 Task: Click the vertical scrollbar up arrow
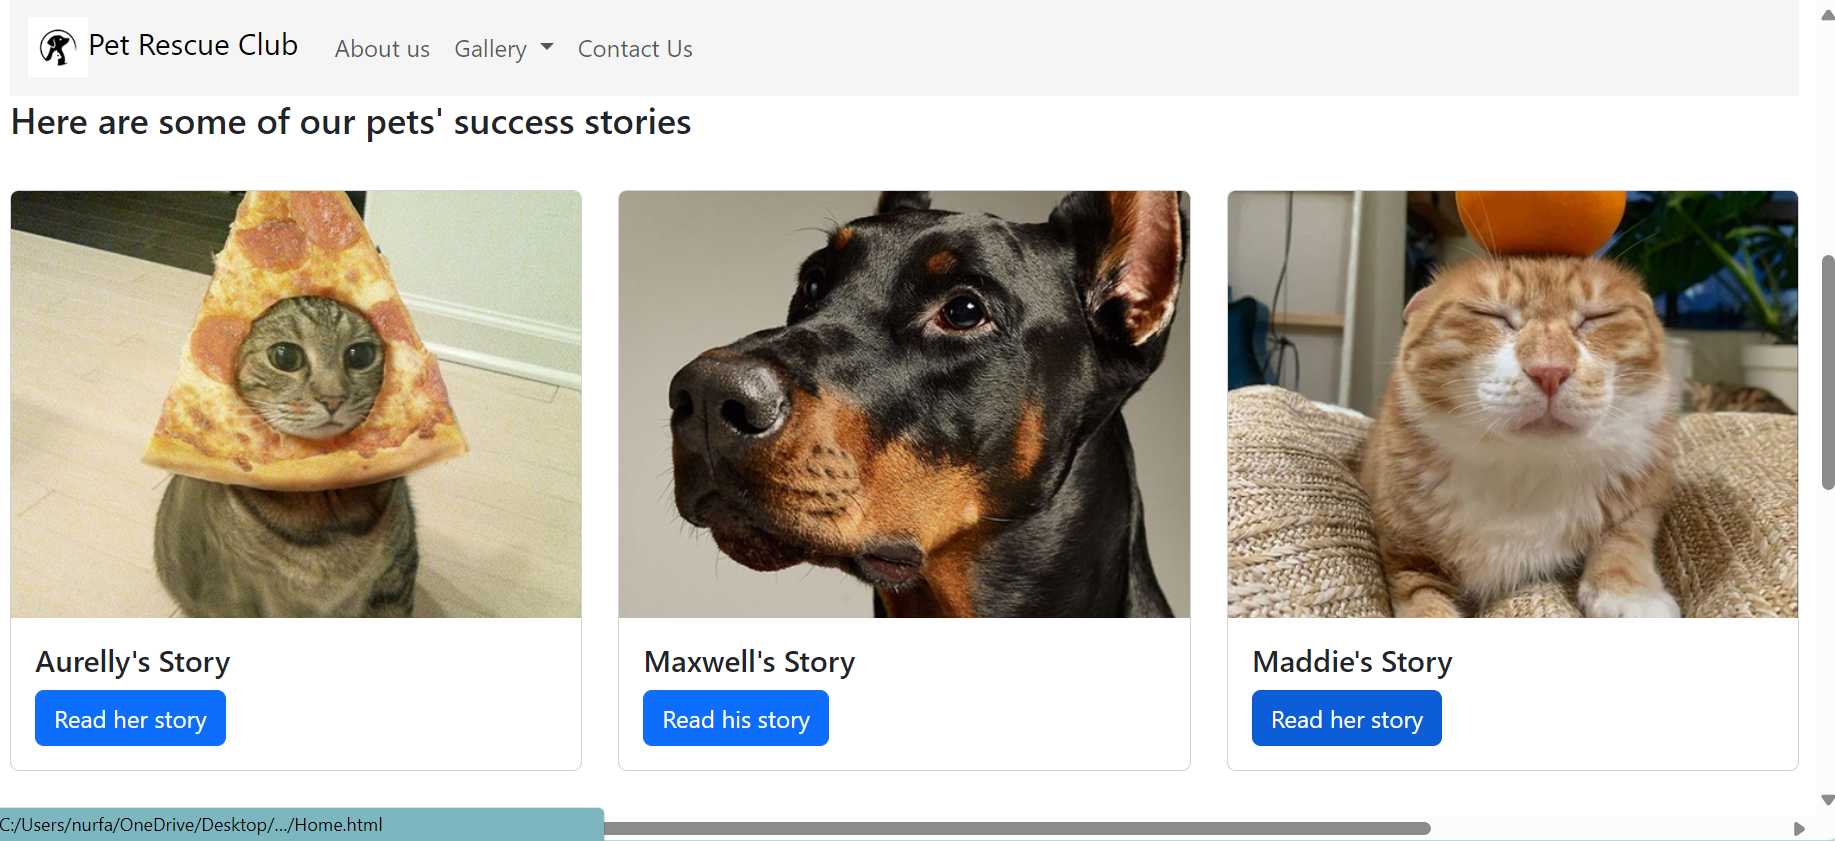tap(1827, 14)
